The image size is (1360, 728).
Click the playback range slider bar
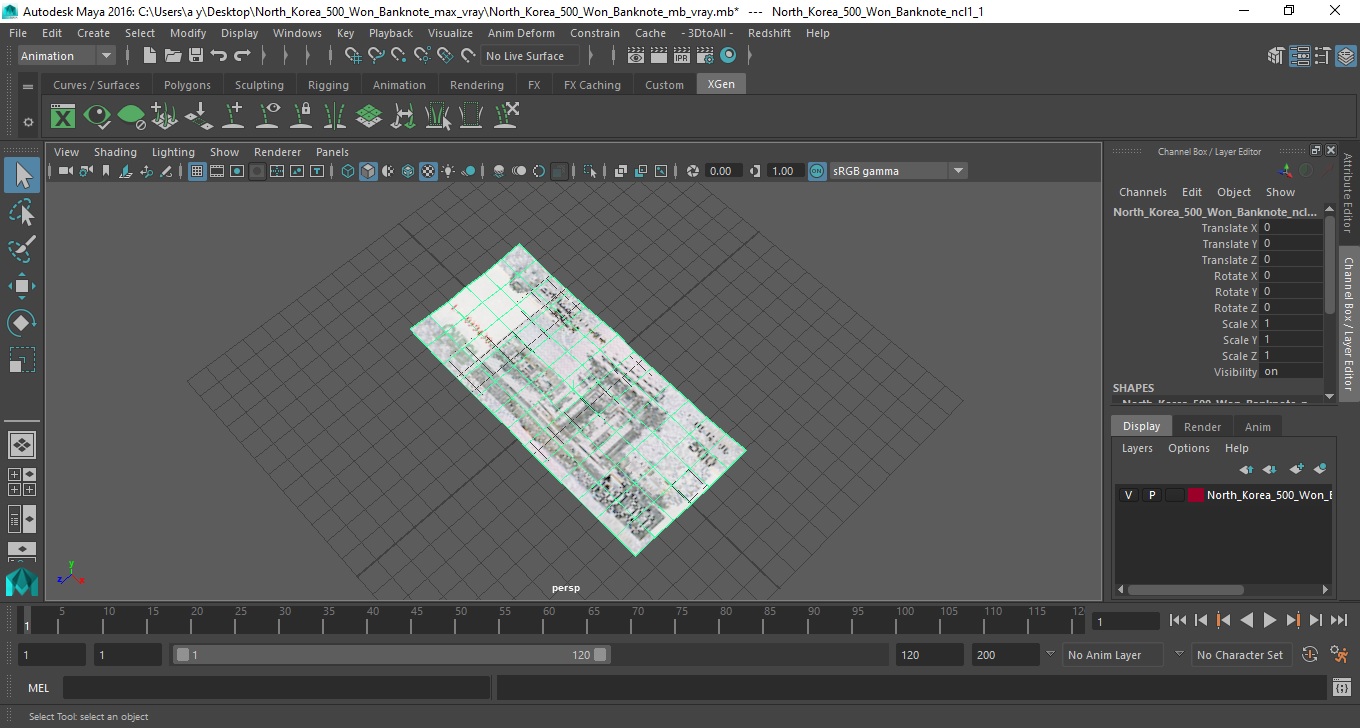[x=392, y=655]
